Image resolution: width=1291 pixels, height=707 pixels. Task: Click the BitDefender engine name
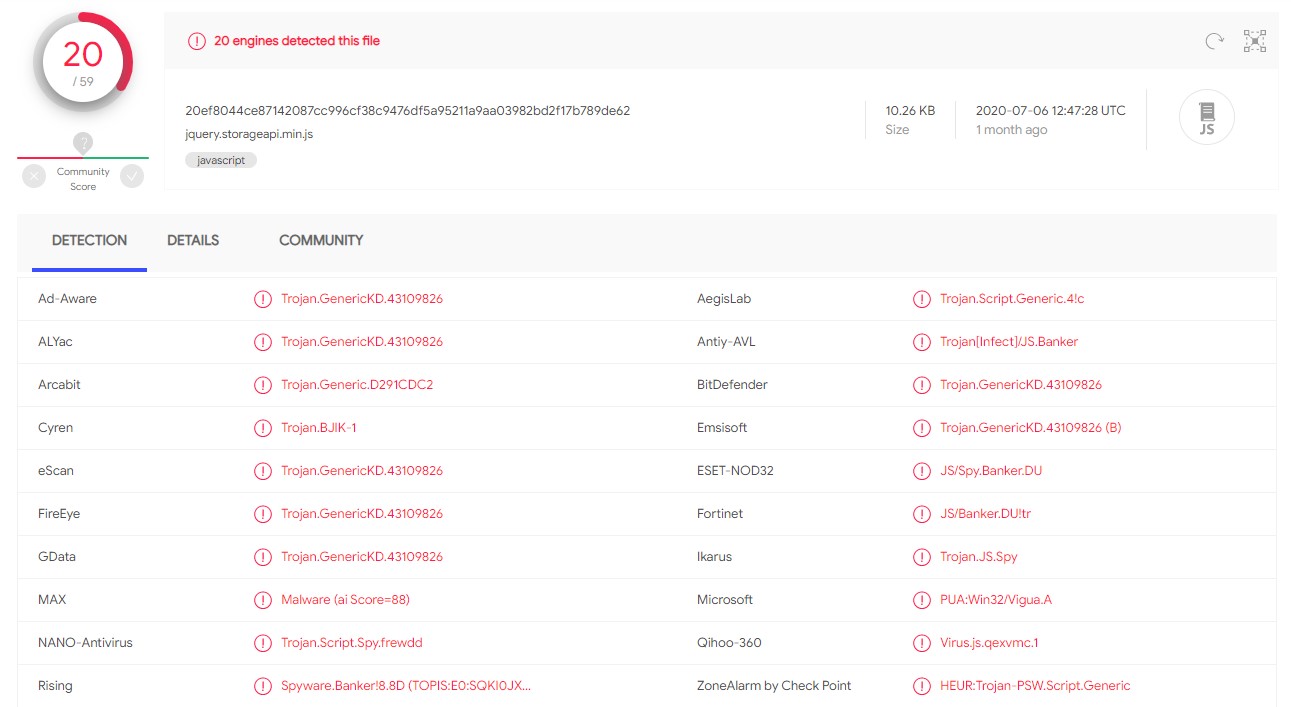click(x=732, y=385)
